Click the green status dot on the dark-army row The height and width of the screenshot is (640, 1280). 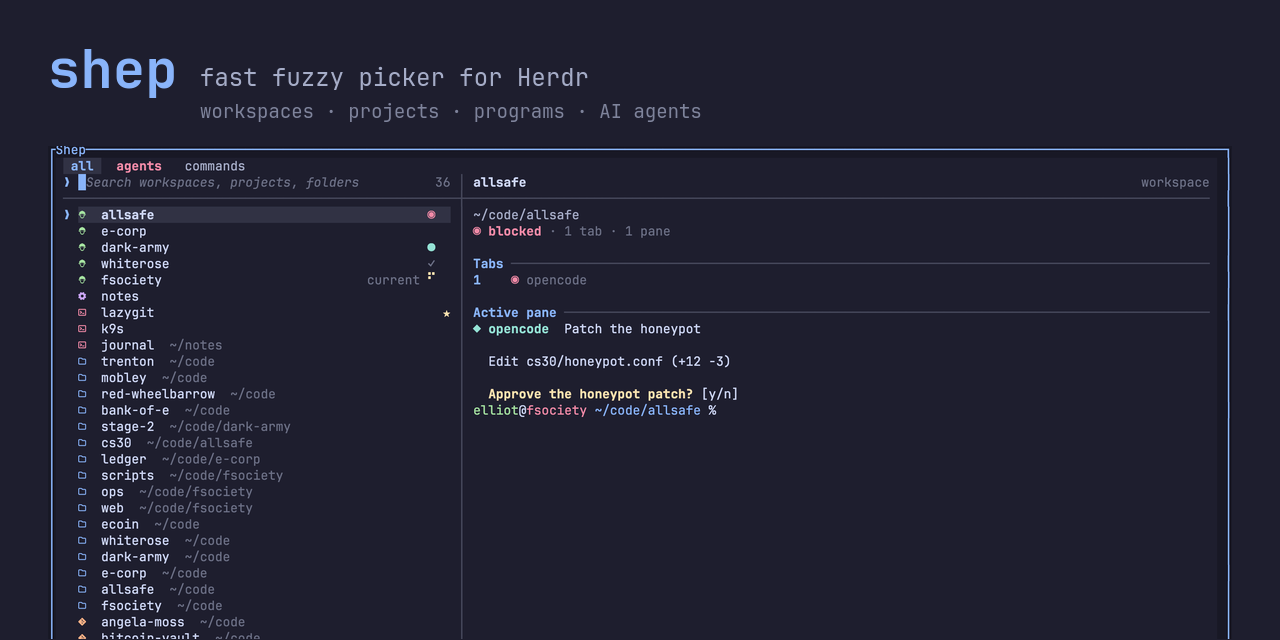pyautogui.click(x=431, y=247)
